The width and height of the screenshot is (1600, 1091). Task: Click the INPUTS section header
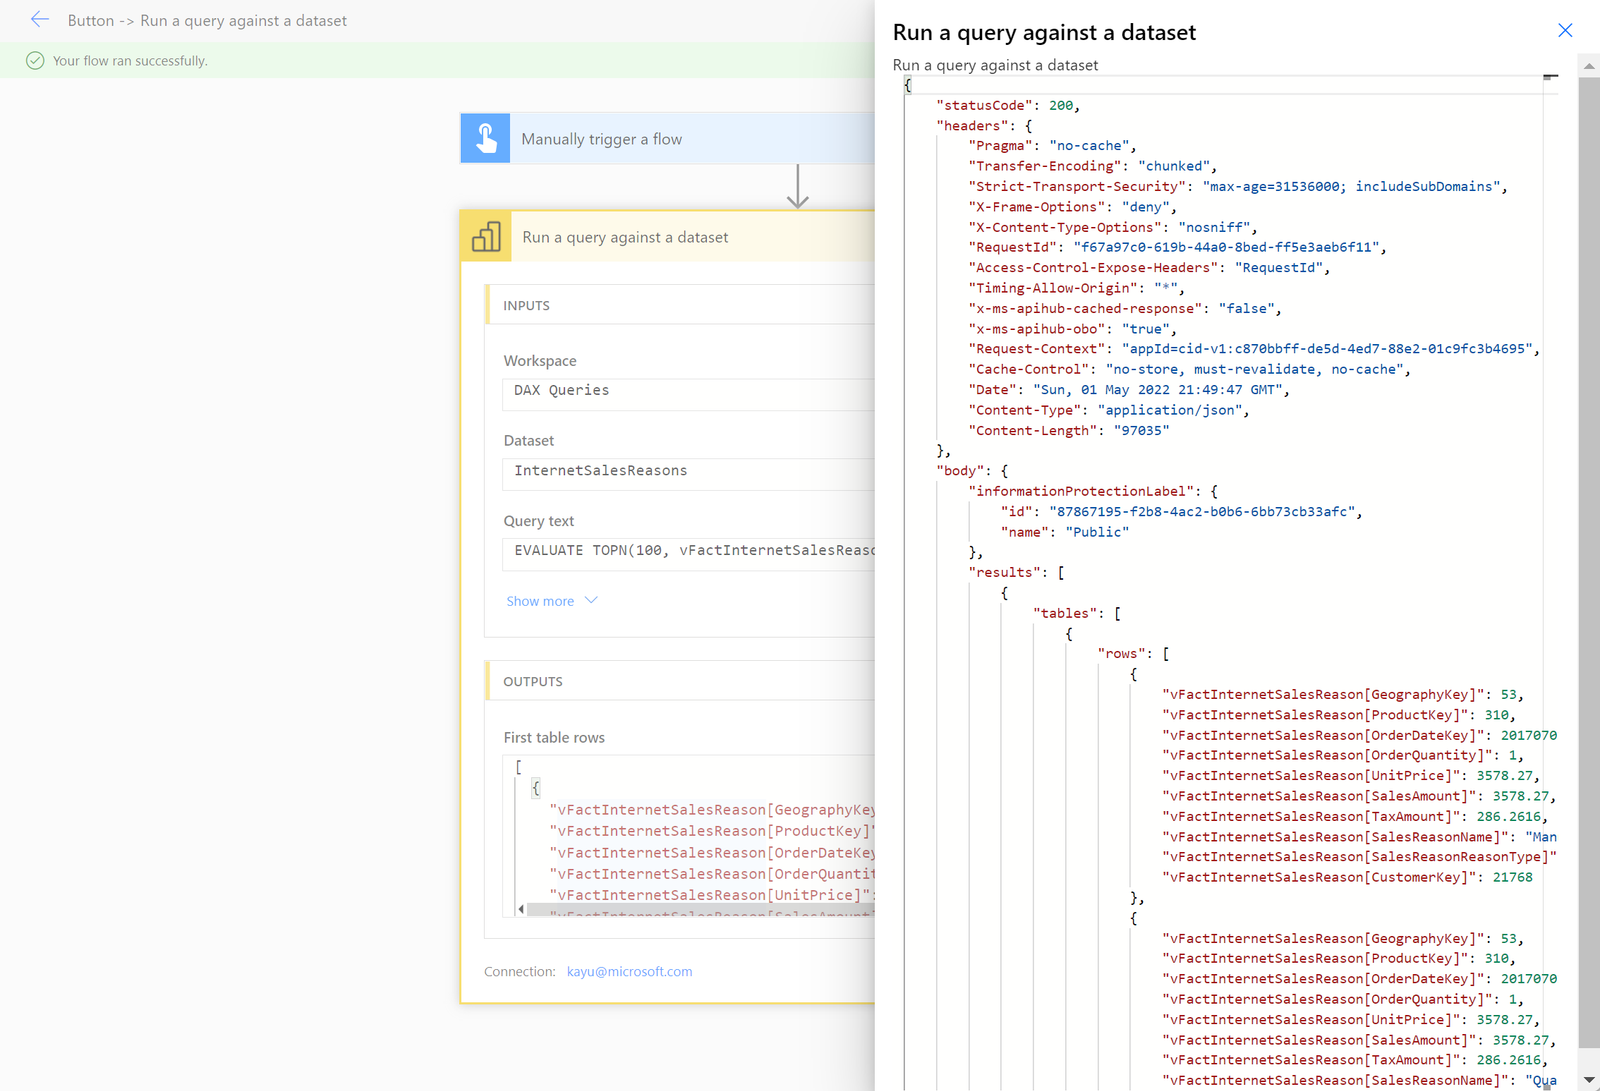tap(680, 305)
